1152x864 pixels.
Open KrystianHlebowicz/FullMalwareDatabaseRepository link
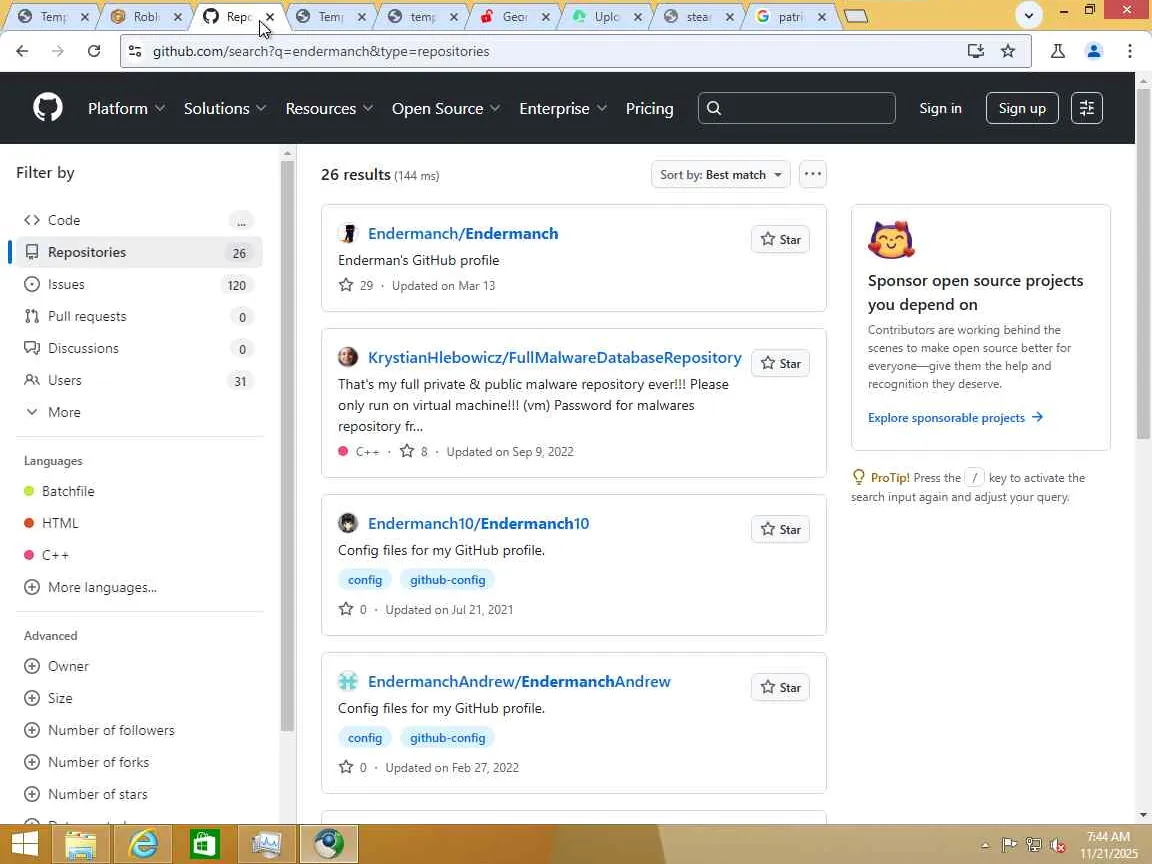click(555, 358)
